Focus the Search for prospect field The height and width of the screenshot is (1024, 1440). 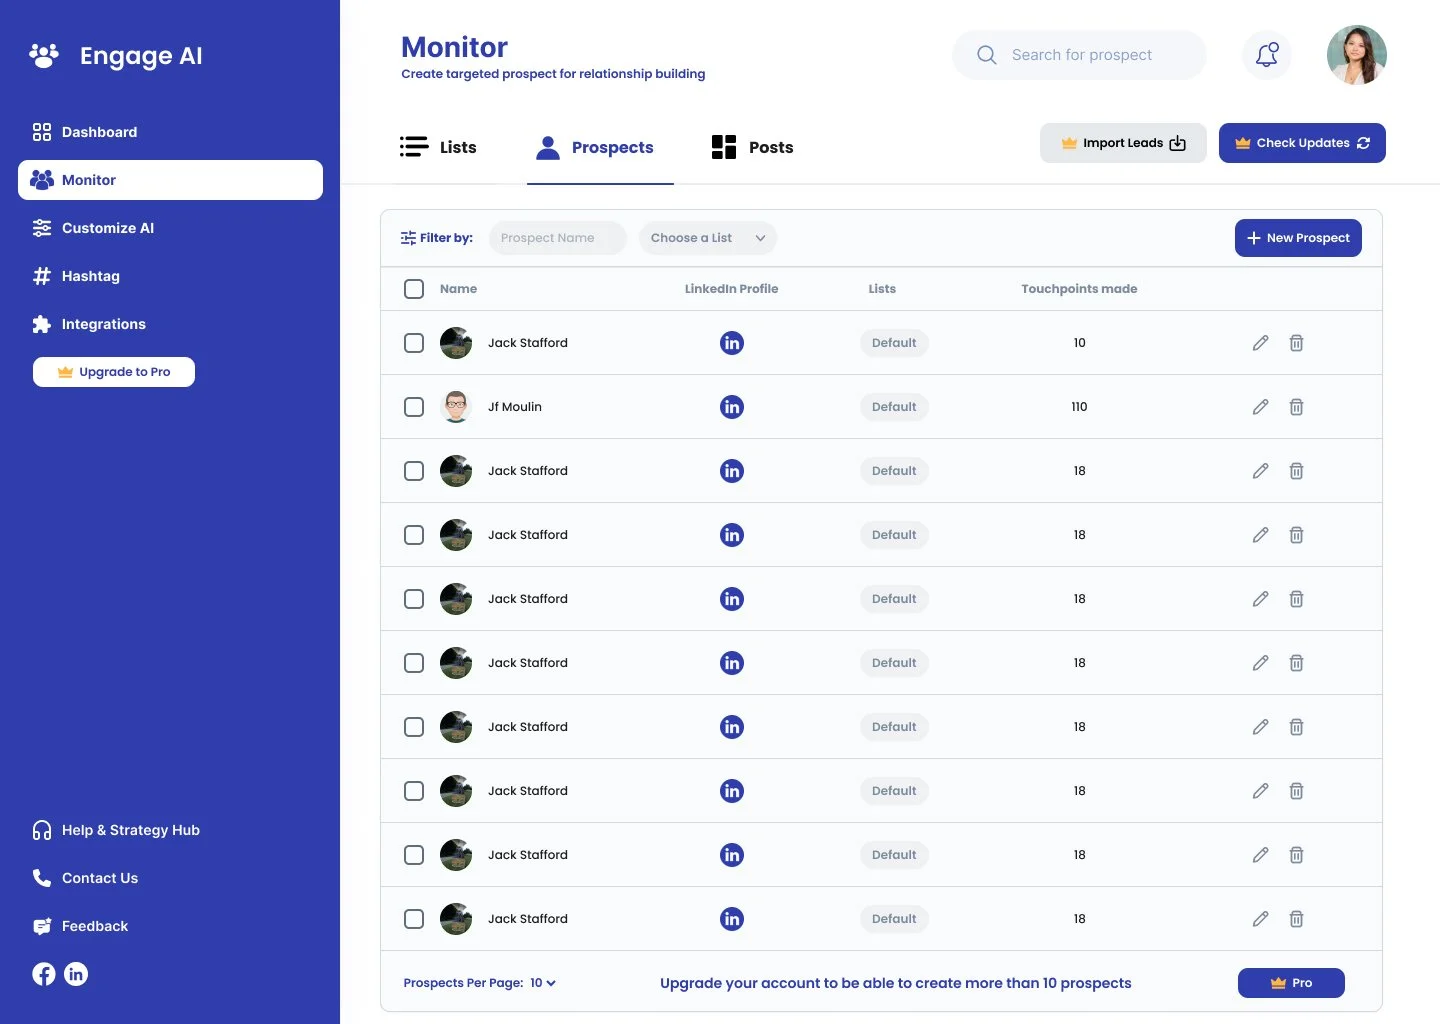(1079, 55)
